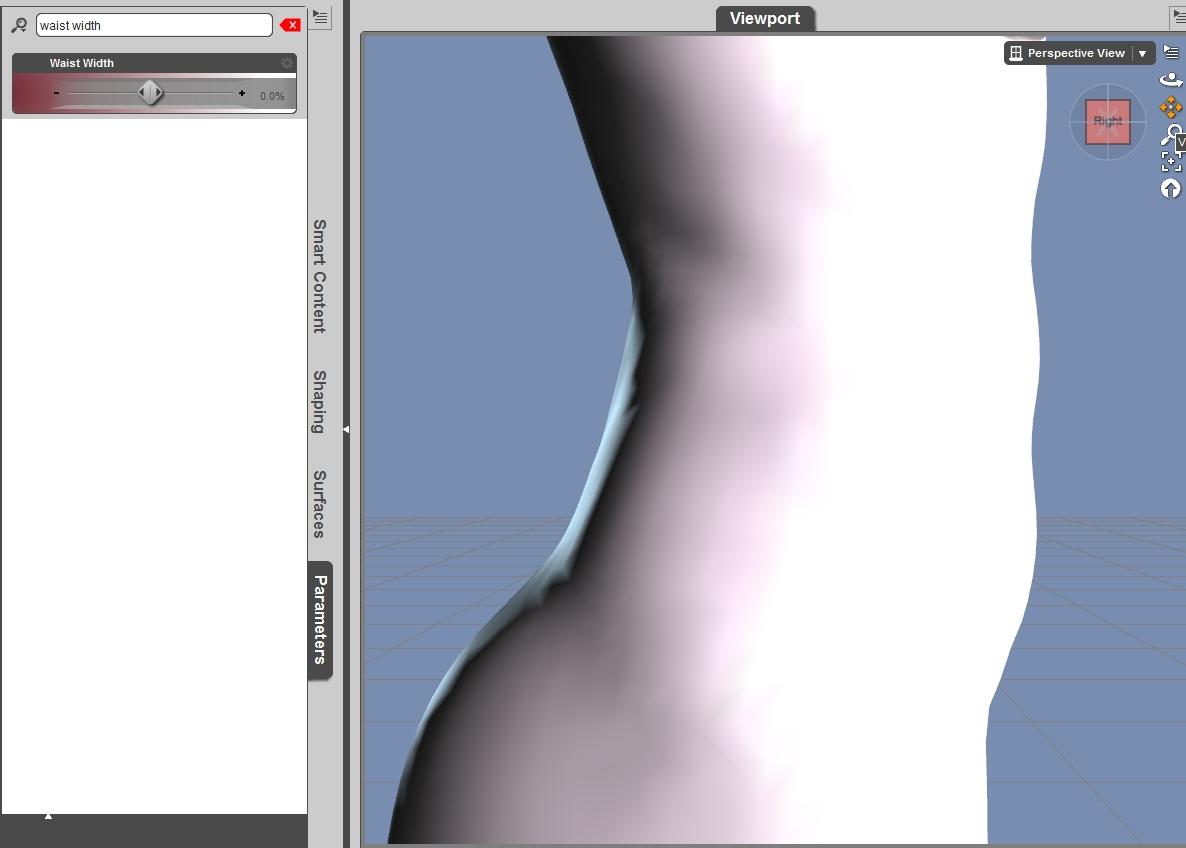
Task: Select the viewport zoom magnifier tool
Action: coord(1171,135)
